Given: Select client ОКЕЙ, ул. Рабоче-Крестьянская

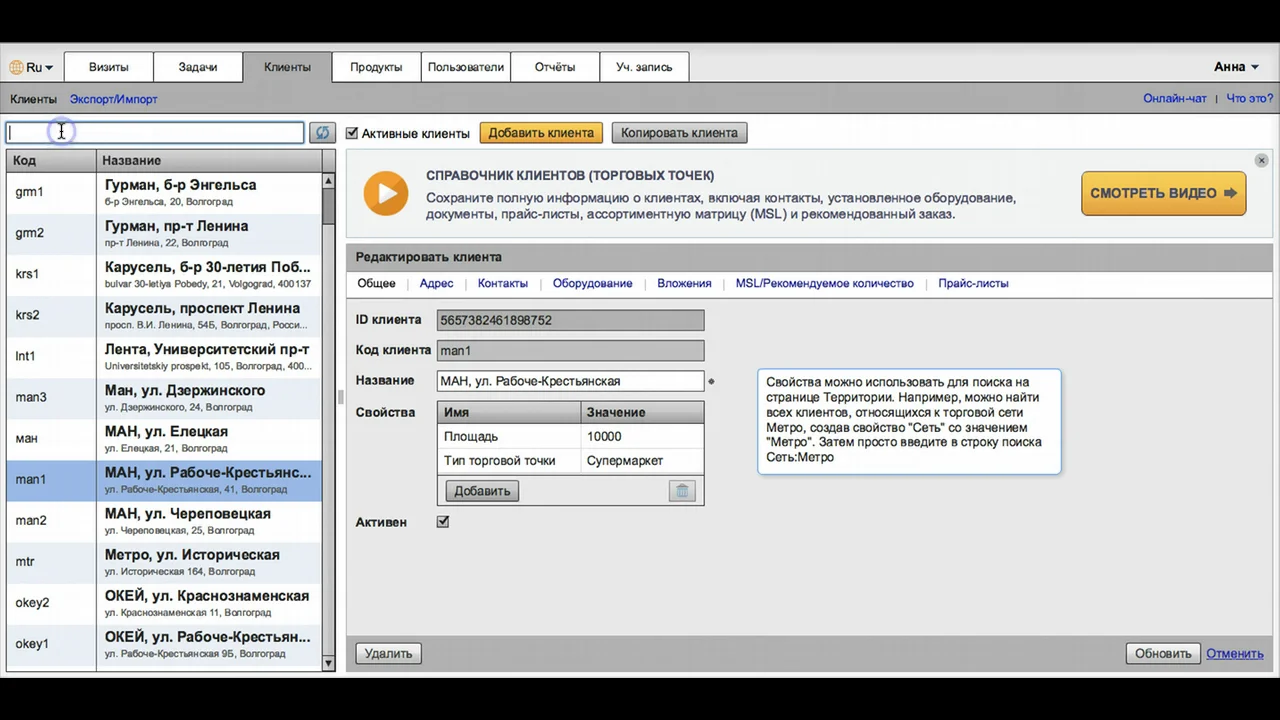Looking at the screenshot, I should pos(164,643).
